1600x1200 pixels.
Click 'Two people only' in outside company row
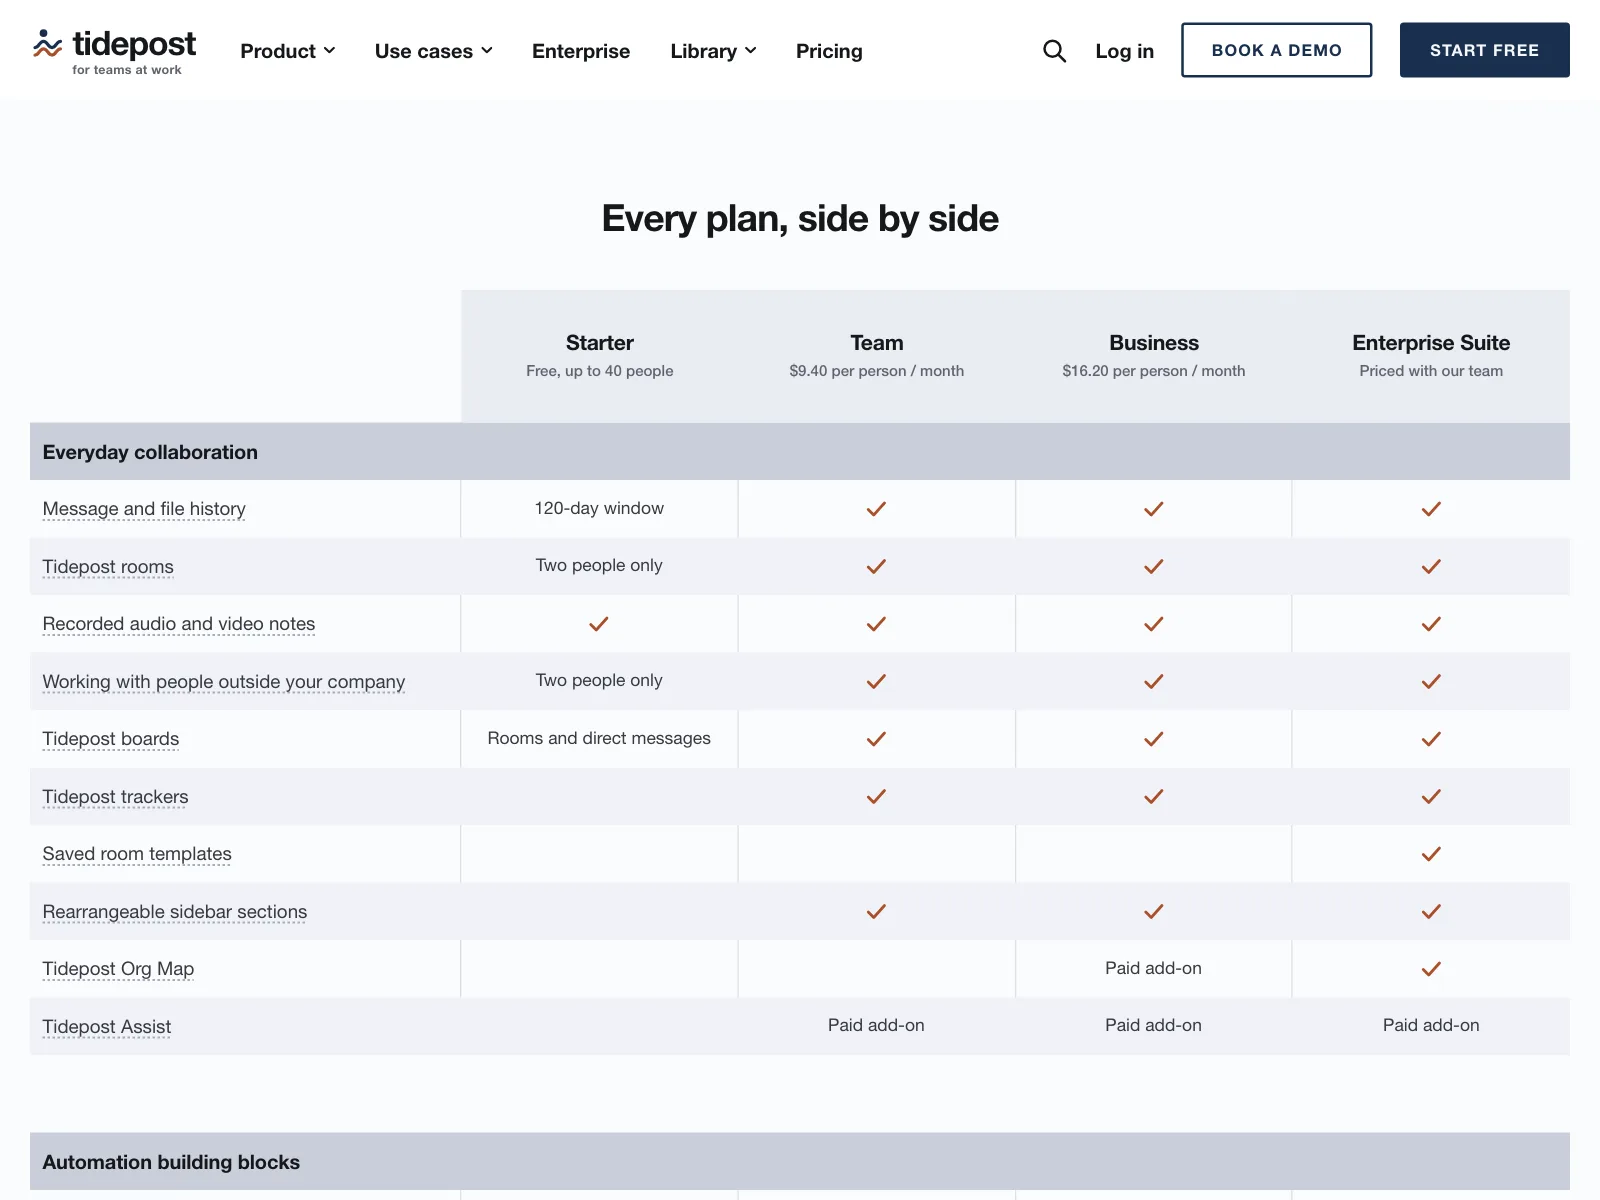point(599,680)
